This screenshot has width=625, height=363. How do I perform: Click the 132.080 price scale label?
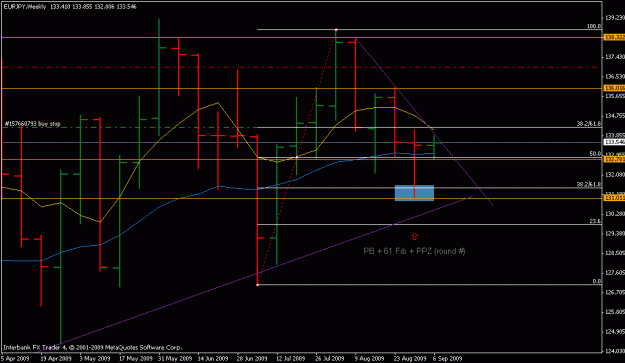coord(615,175)
